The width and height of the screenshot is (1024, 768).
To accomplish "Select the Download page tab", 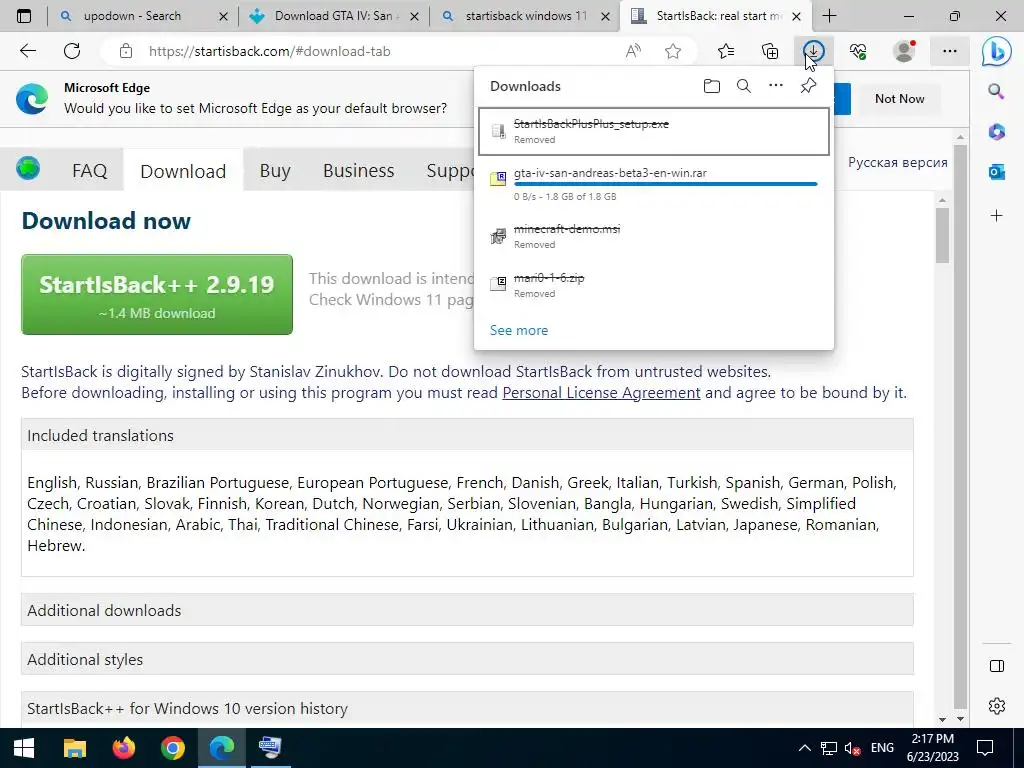I will [183, 171].
